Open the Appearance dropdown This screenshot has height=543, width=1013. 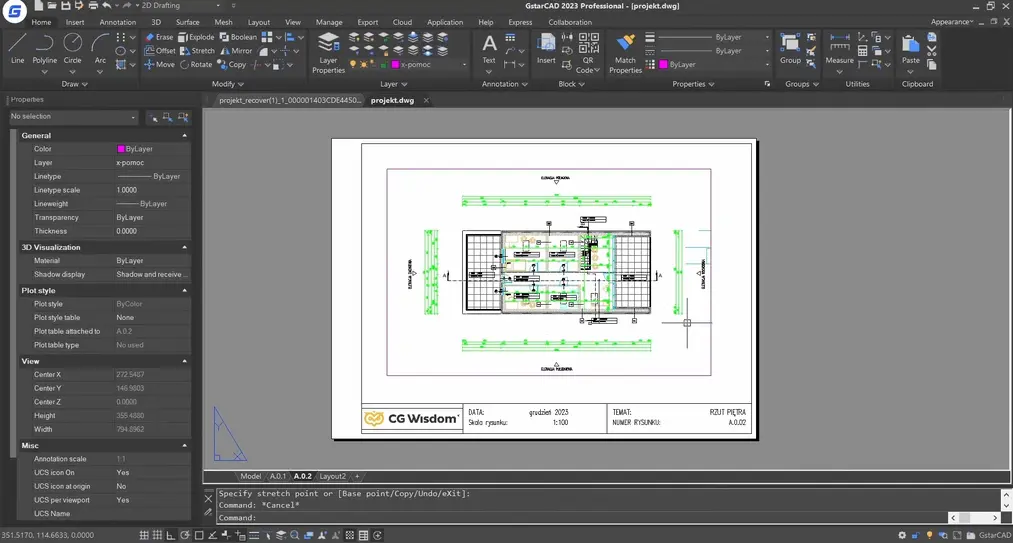coord(952,22)
